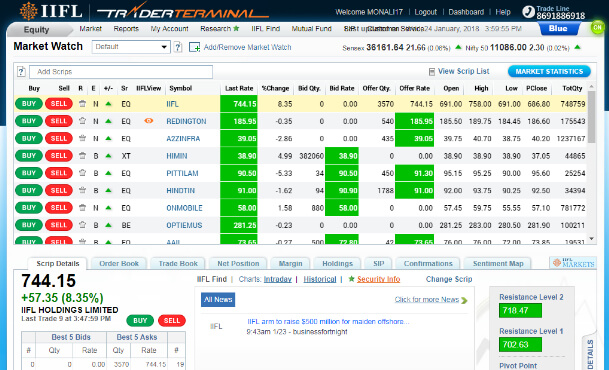609x370 pixels.
Task: Click the REDINGTON row green up arrow
Action: point(108,121)
